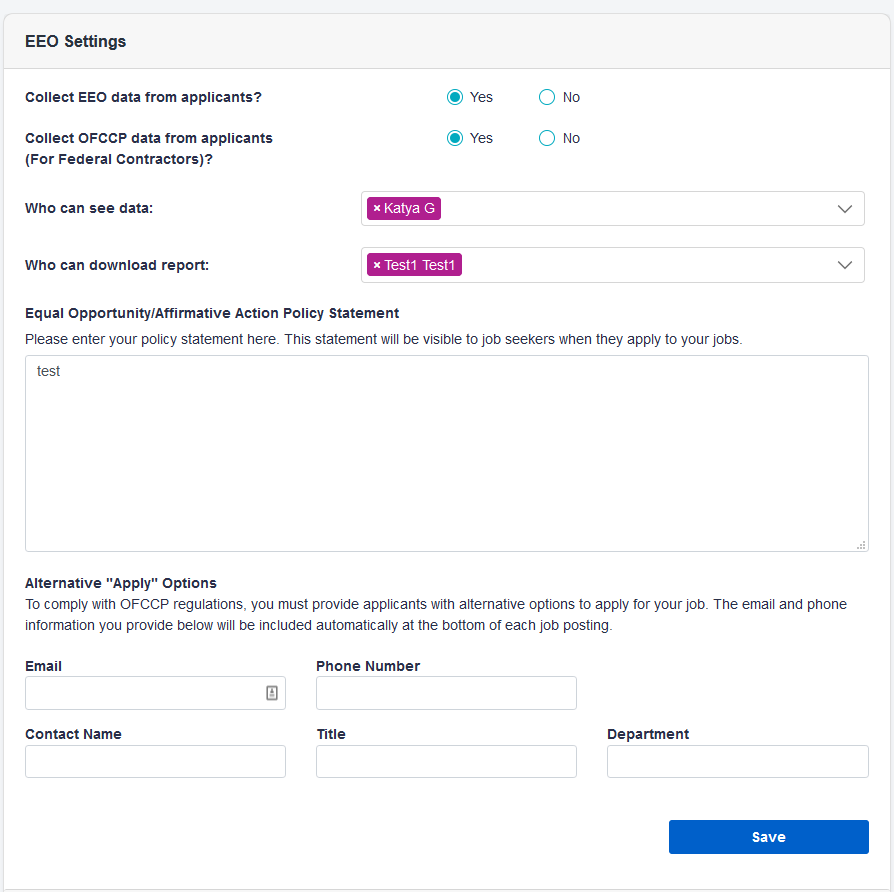Image resolution: width=894 pixels, height=892 pixels.
Task: Click the icon inside the Email field
Action: [x=272, y=692]
